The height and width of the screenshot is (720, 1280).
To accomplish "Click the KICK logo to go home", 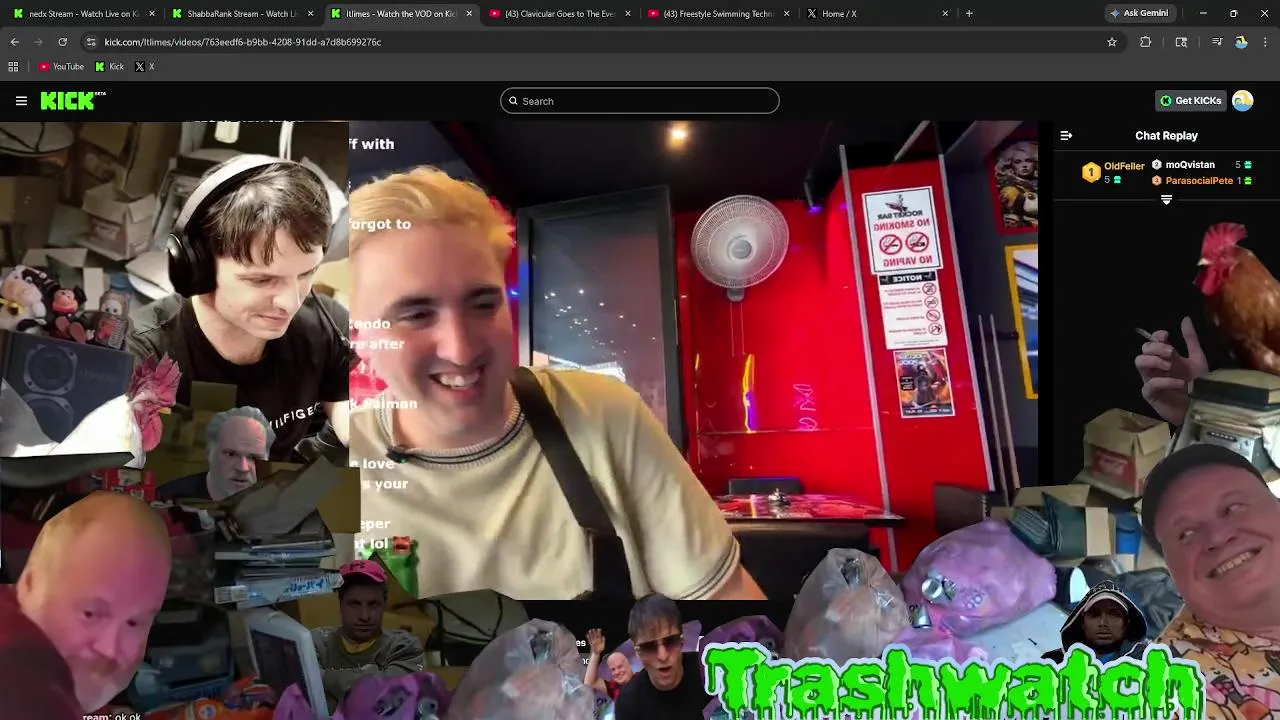I will point(73,100).
